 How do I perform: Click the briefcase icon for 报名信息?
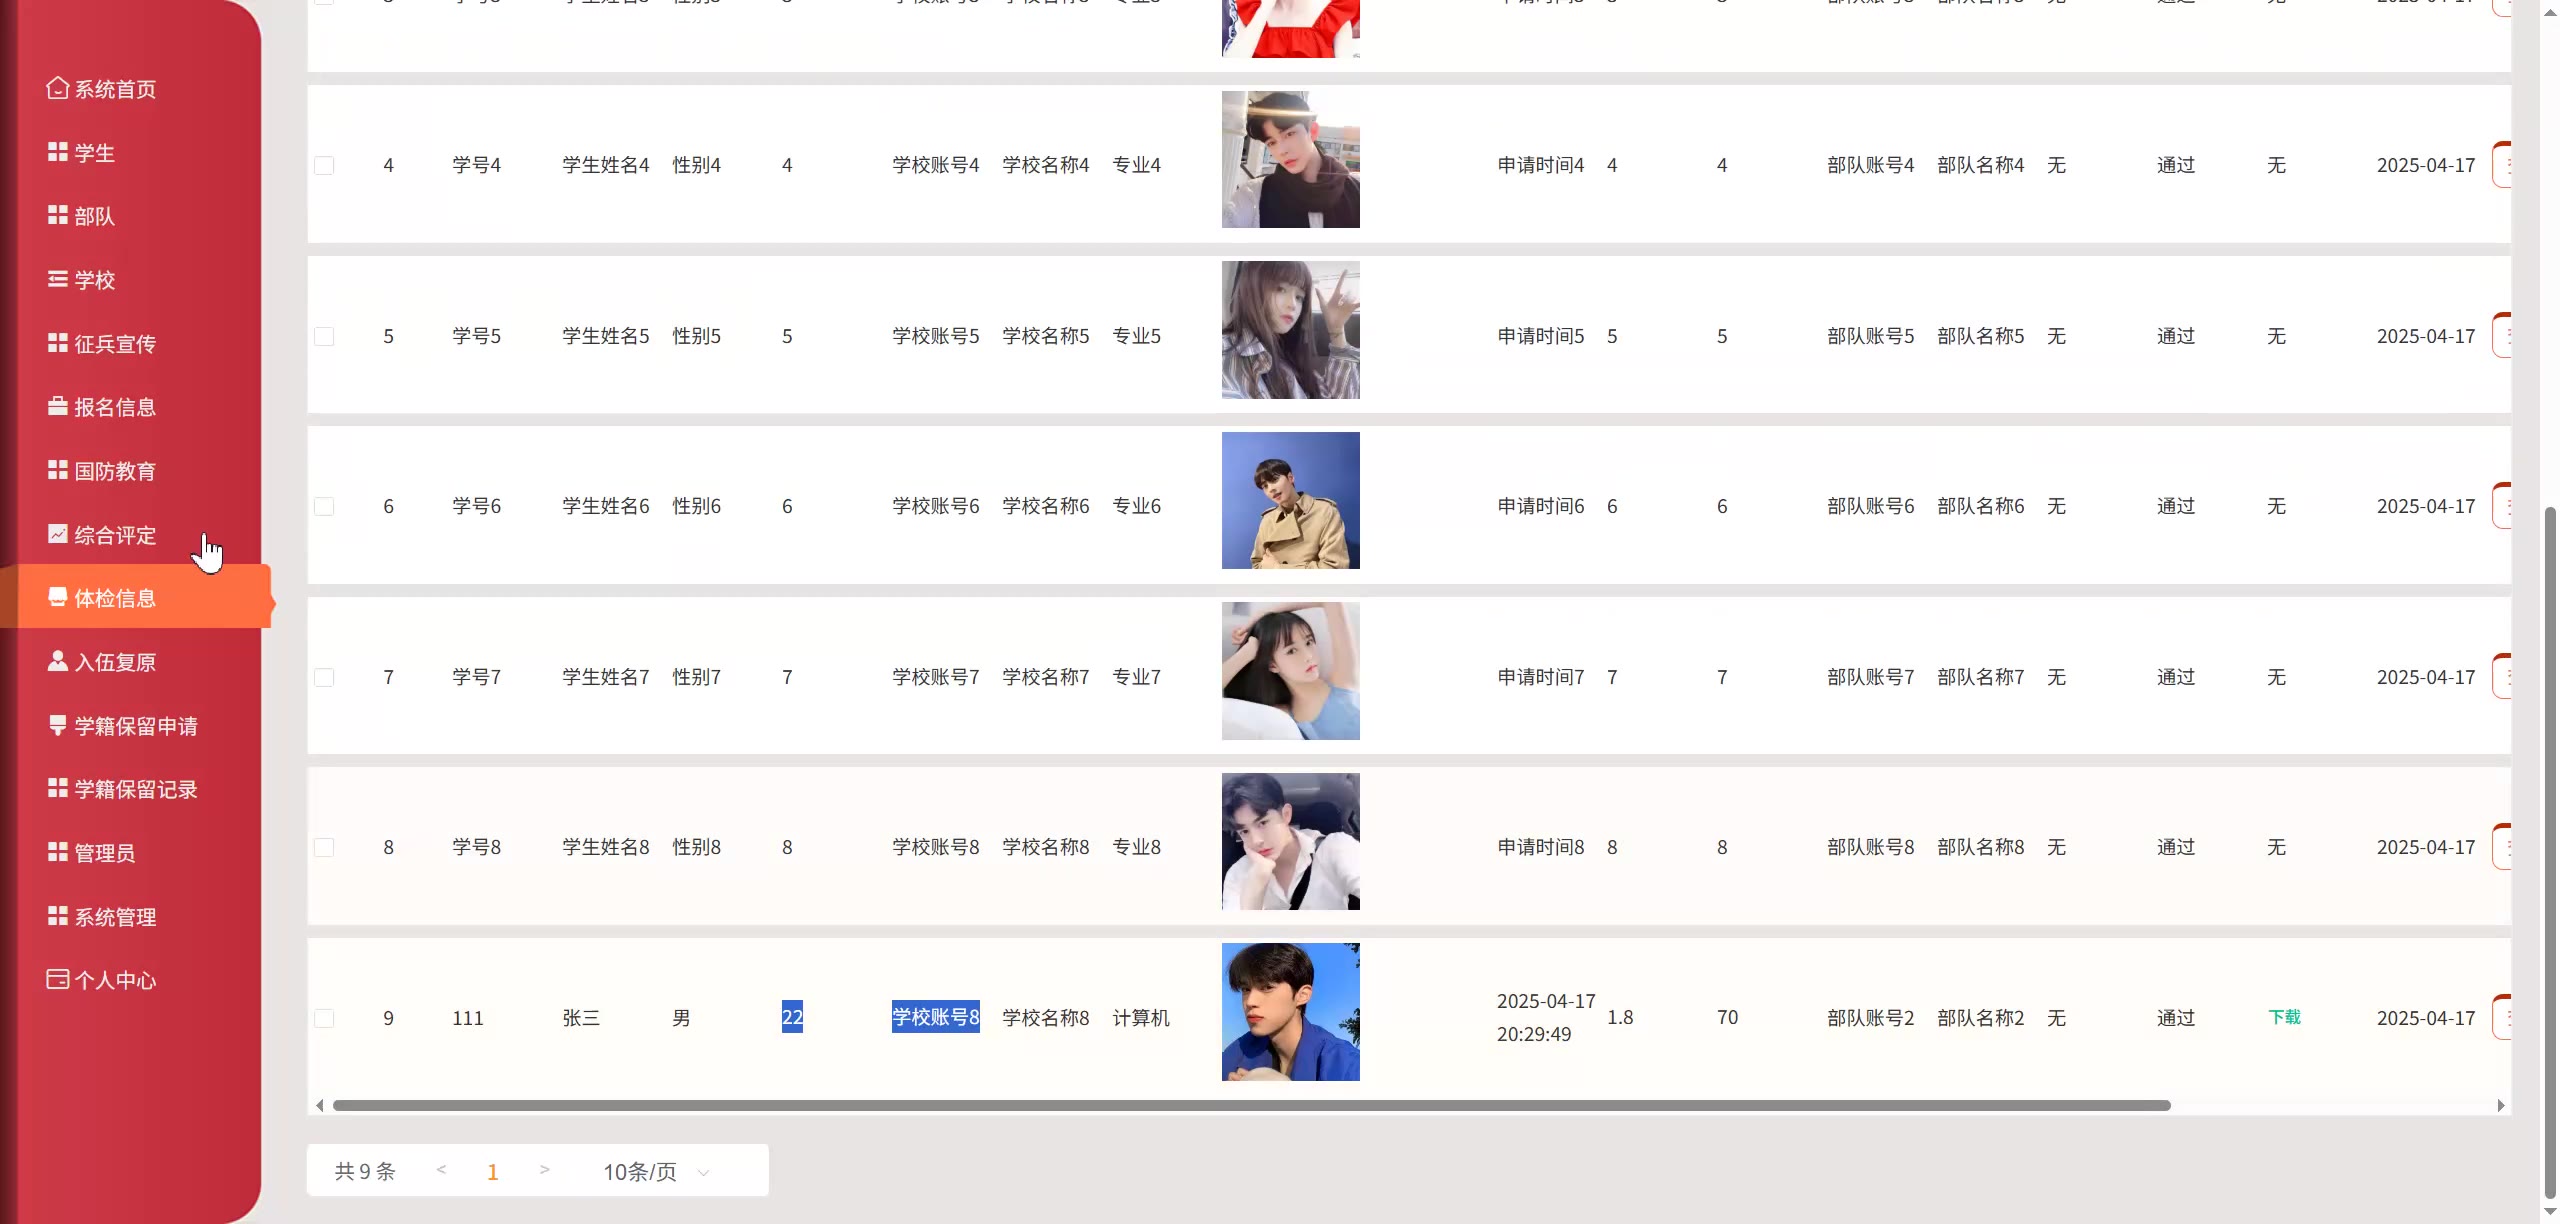tap(57, 406)
